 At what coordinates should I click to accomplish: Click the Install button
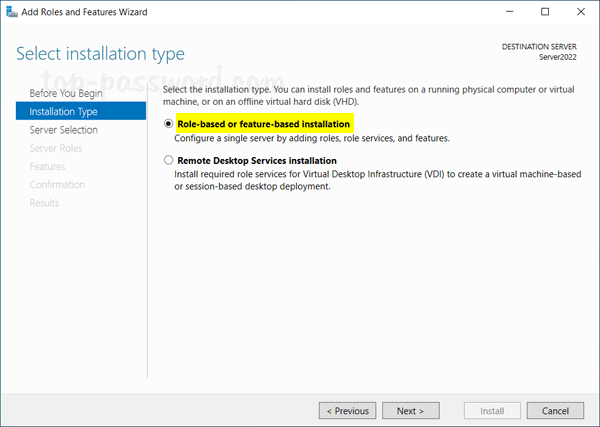(x=492, y=410)
